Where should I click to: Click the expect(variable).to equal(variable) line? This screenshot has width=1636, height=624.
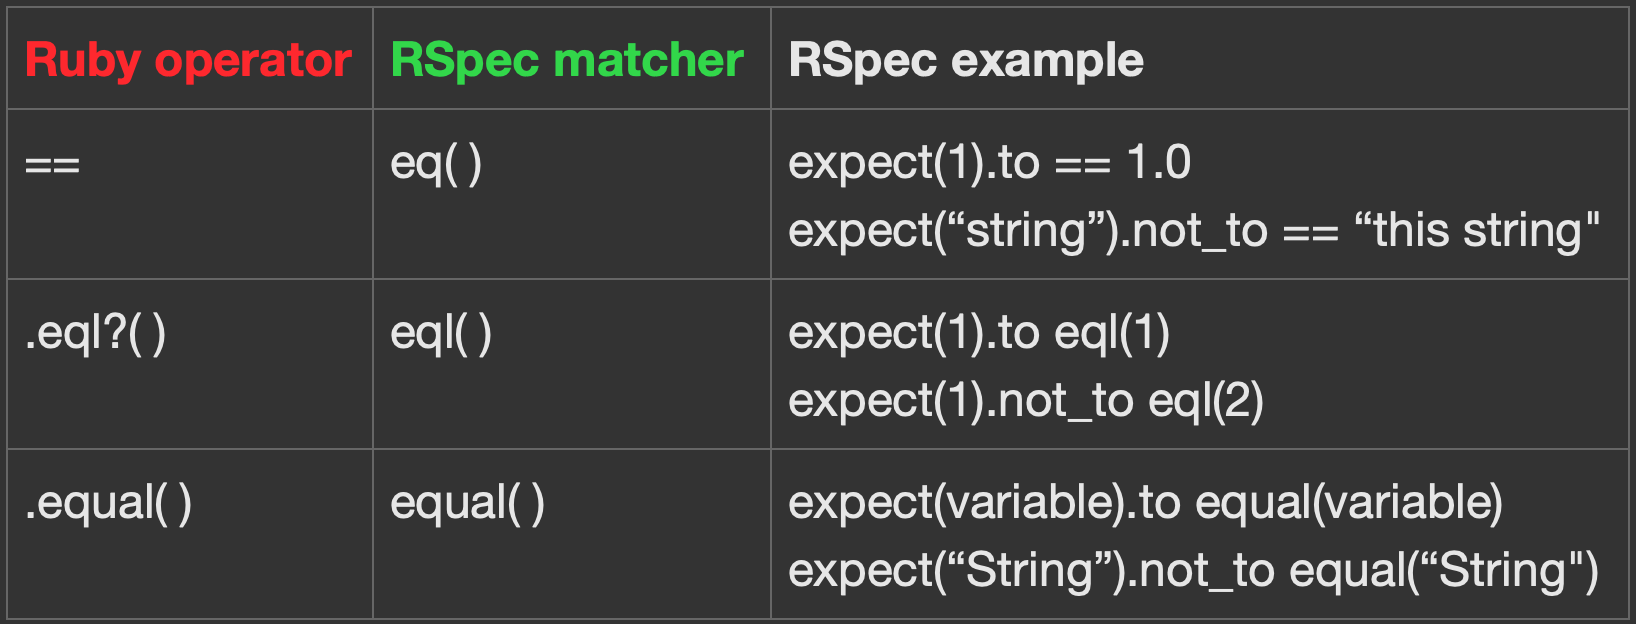click(1146, 503)
